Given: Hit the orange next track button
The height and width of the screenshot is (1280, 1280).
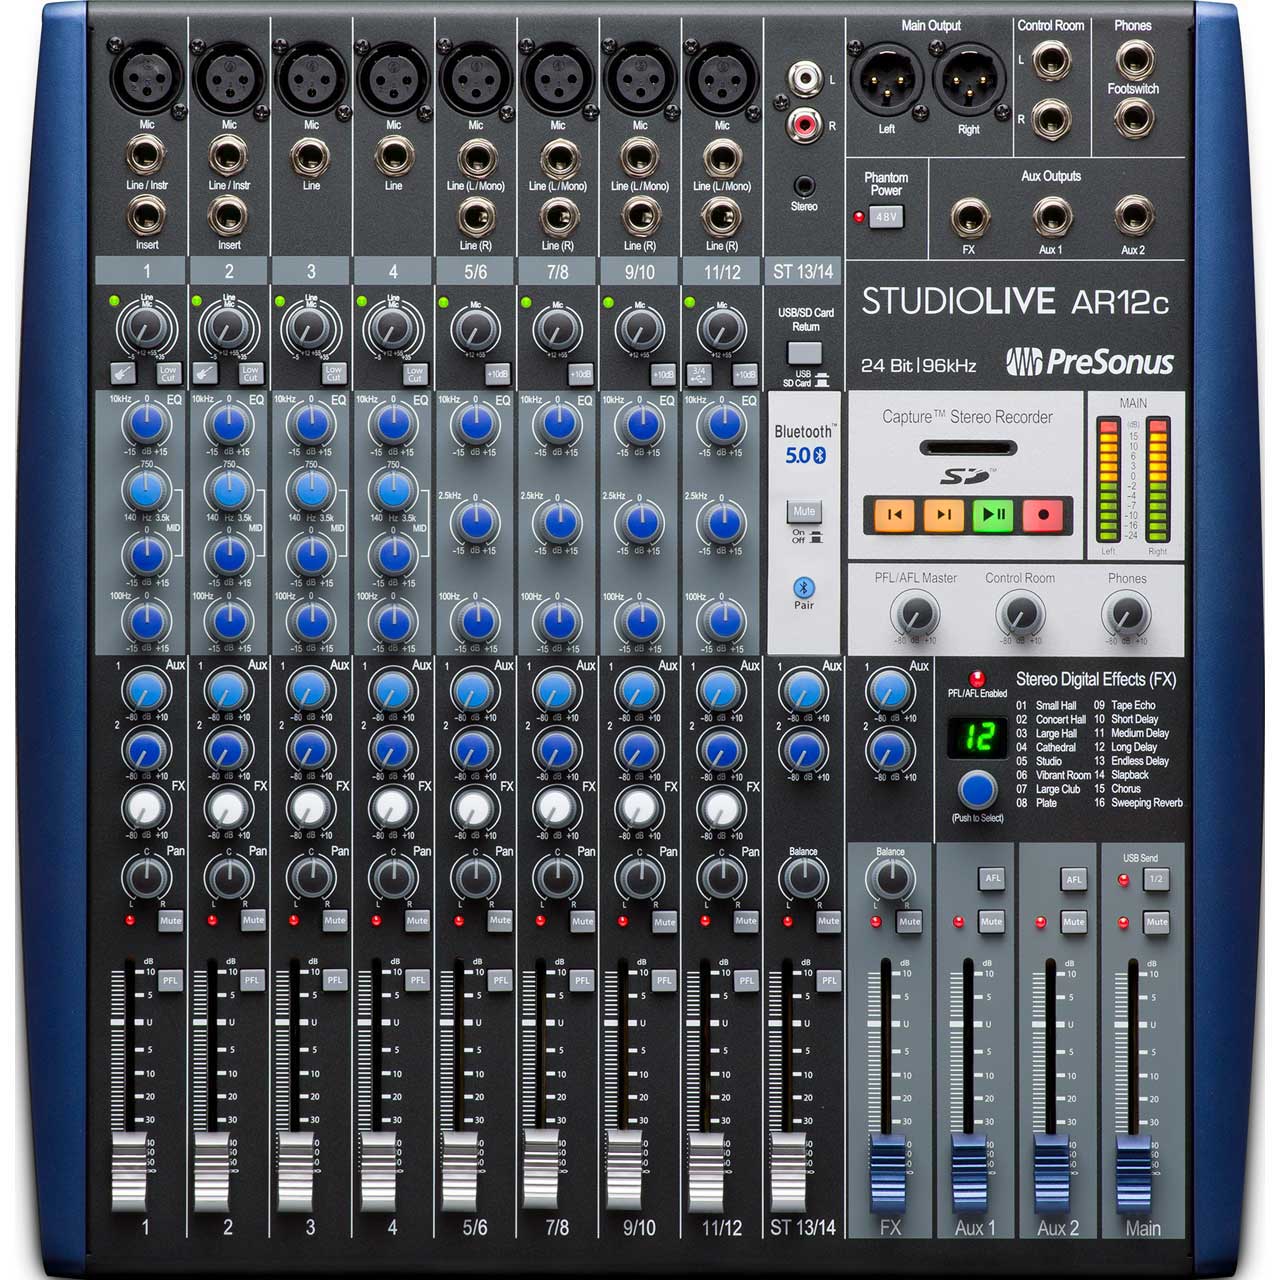Looking at the screenshot, I should pyautogui.click(x=943, y=515).
